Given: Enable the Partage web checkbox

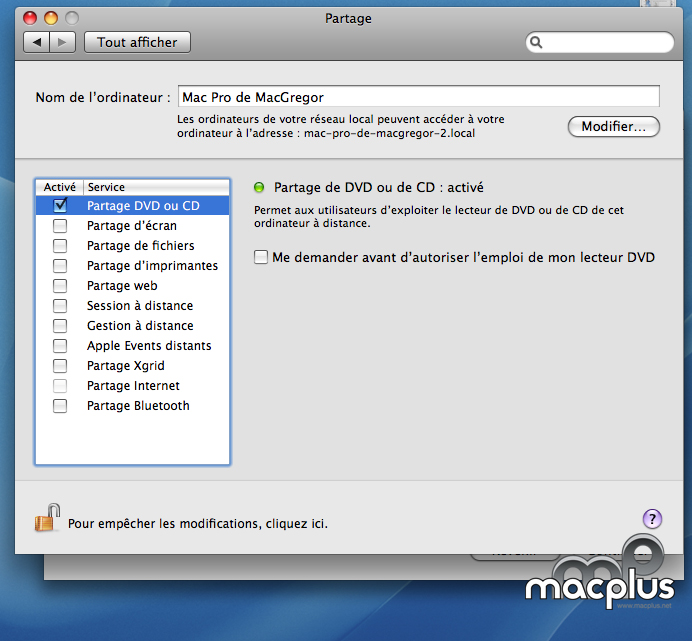Looking at the screenshot, I should click(60, 286).
